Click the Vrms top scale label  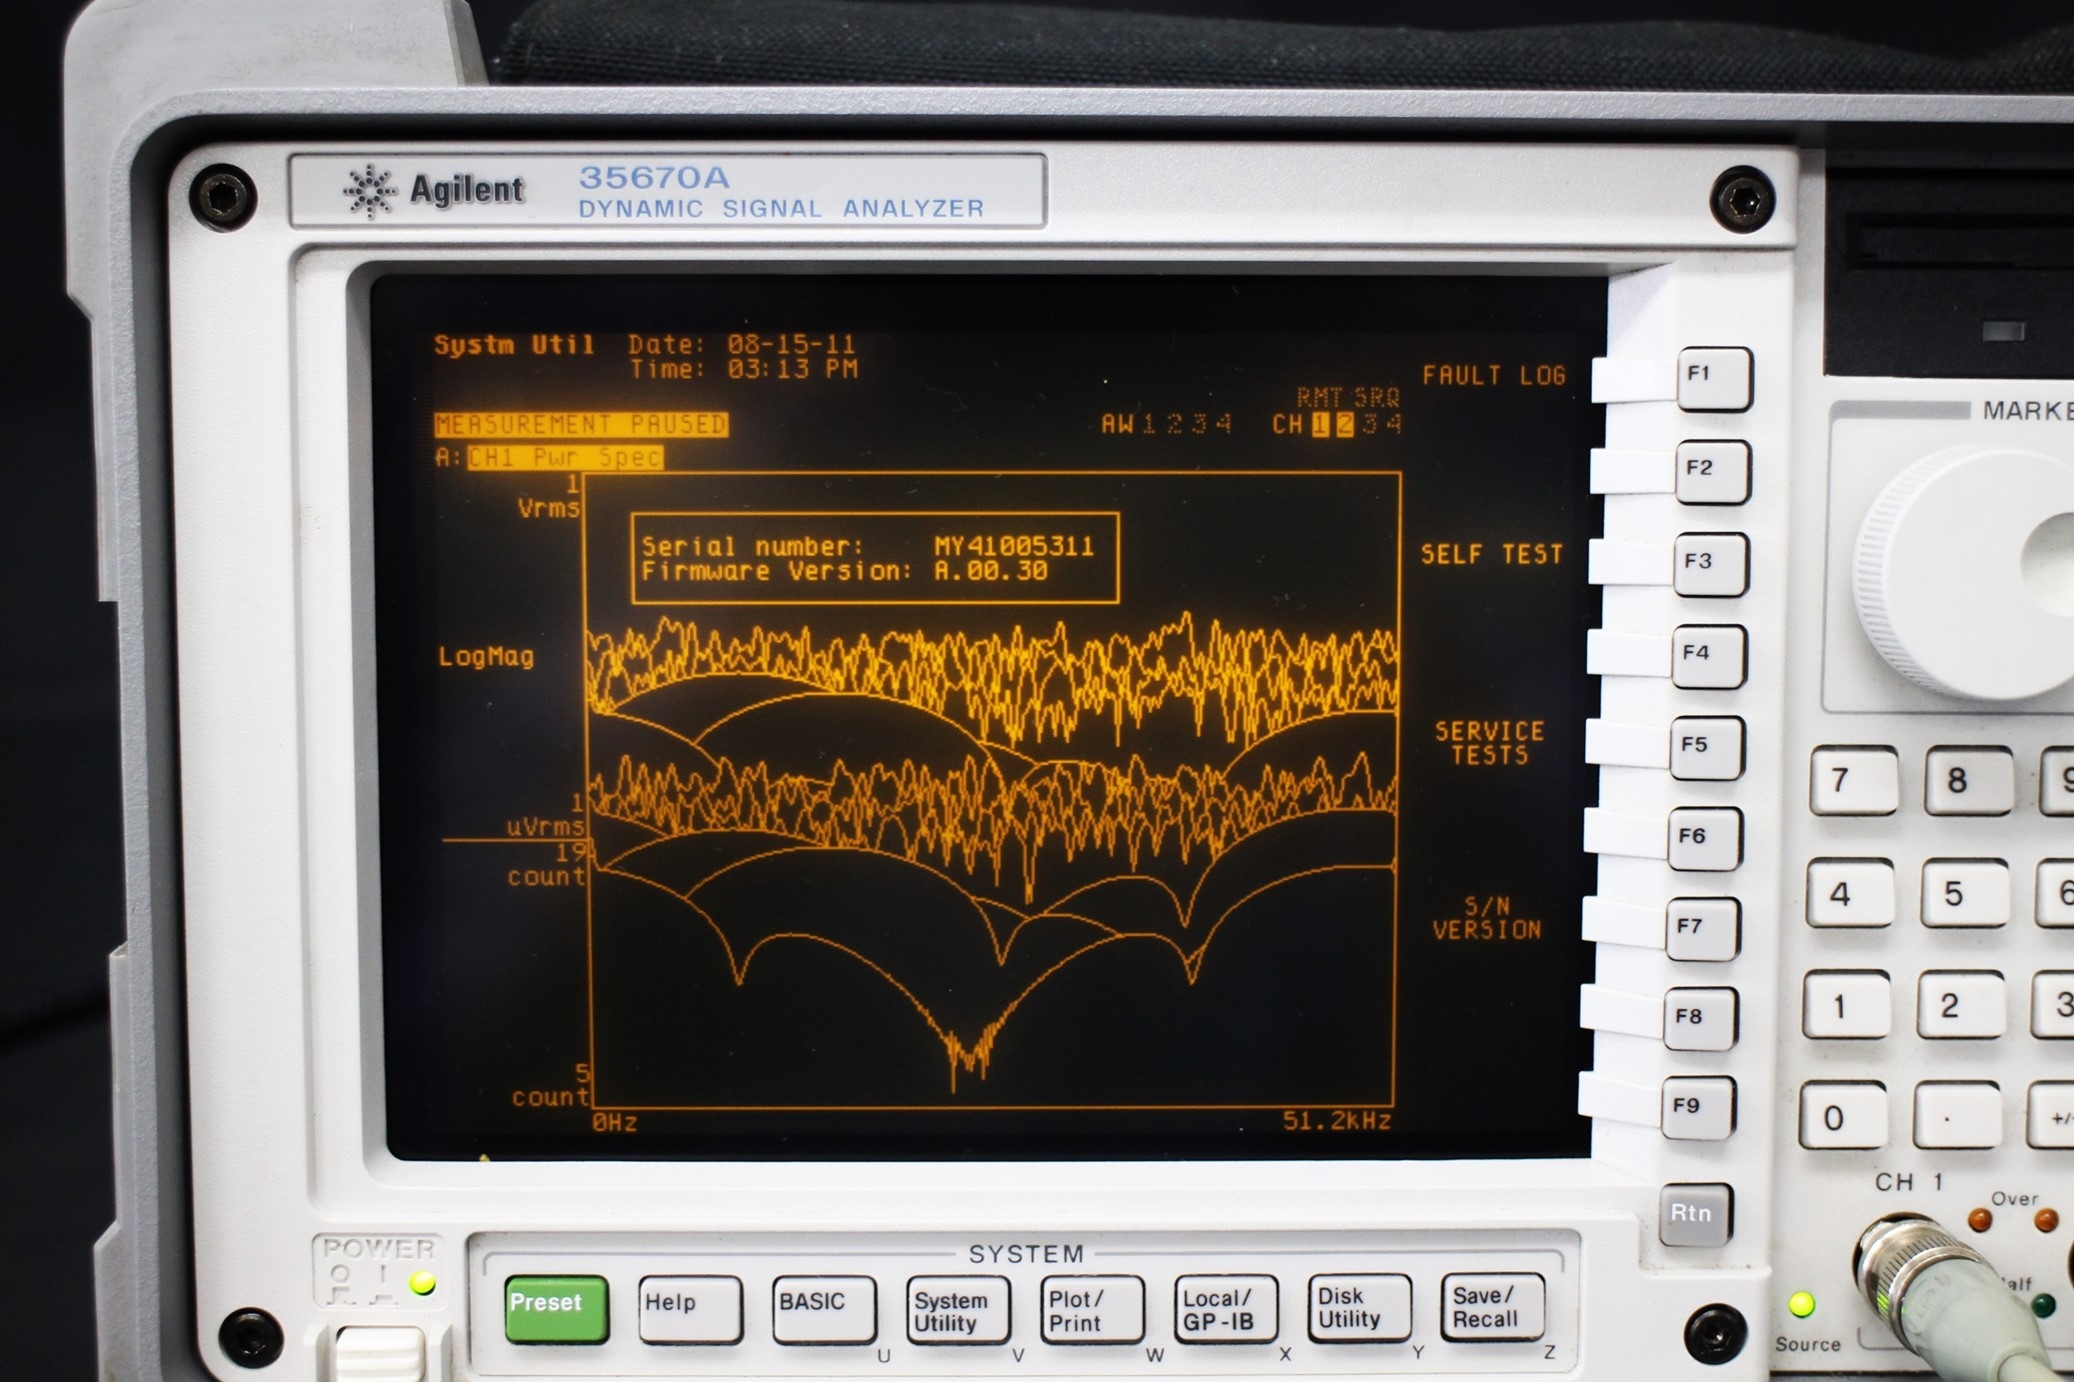tap(549, 508)
